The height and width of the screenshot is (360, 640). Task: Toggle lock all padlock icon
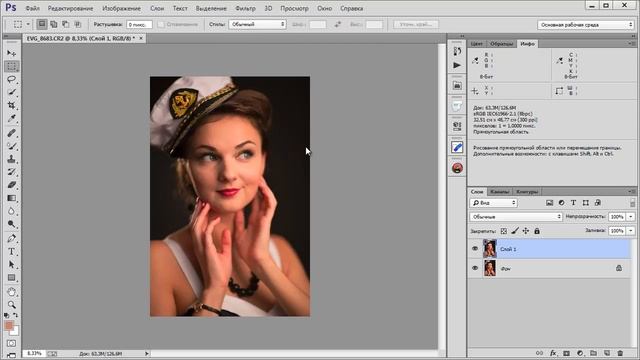pyautogui.click(x=537, y=231)
